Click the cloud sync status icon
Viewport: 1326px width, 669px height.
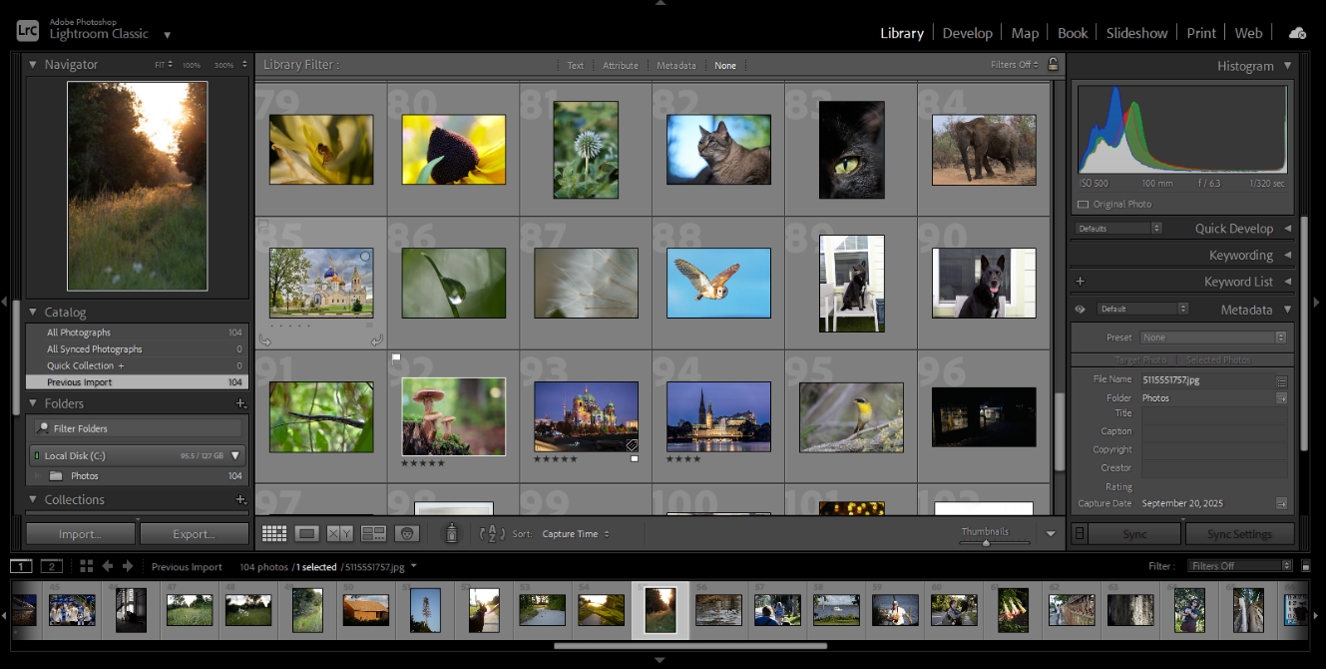click(x=1297, y=33)
